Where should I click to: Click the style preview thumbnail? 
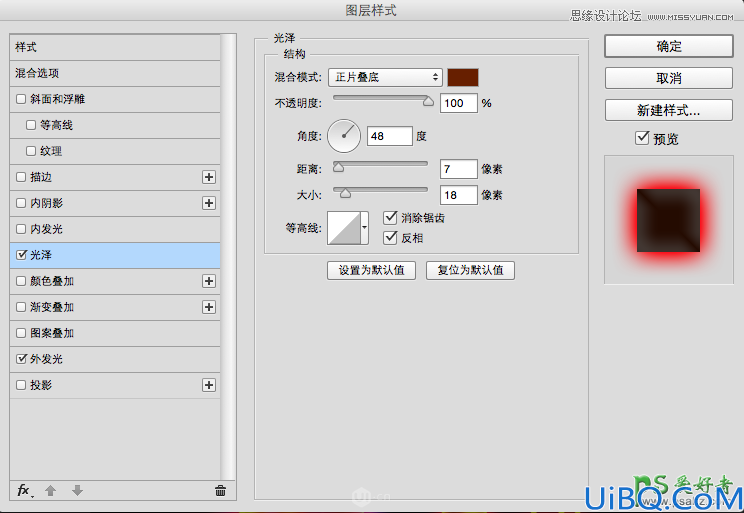669,220
